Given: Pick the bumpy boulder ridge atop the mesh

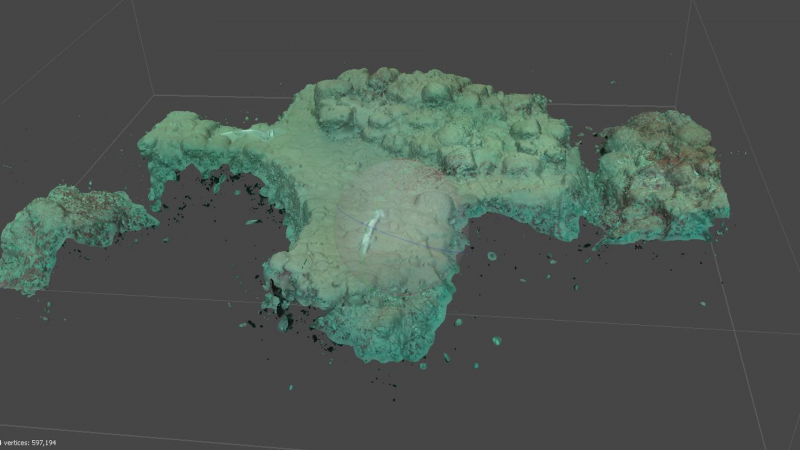Looking at the screenshot, I should click(x=440, y=120).
